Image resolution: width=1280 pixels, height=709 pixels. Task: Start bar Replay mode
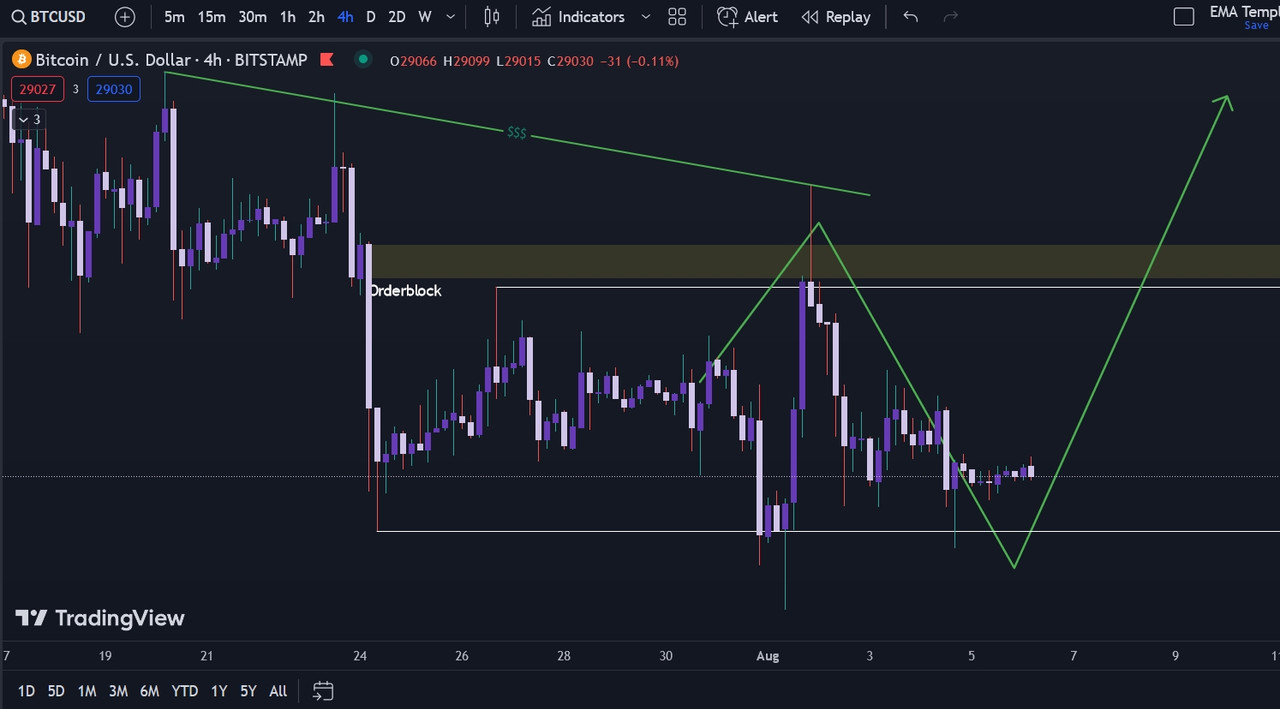click(x=836, y=17)
